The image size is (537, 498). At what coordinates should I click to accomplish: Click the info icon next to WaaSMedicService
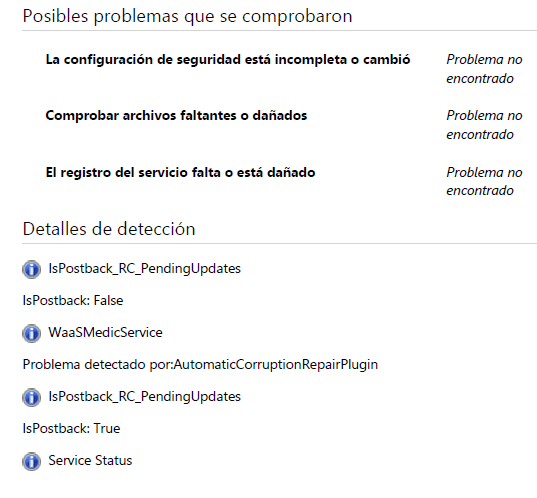tap(32, 333)
